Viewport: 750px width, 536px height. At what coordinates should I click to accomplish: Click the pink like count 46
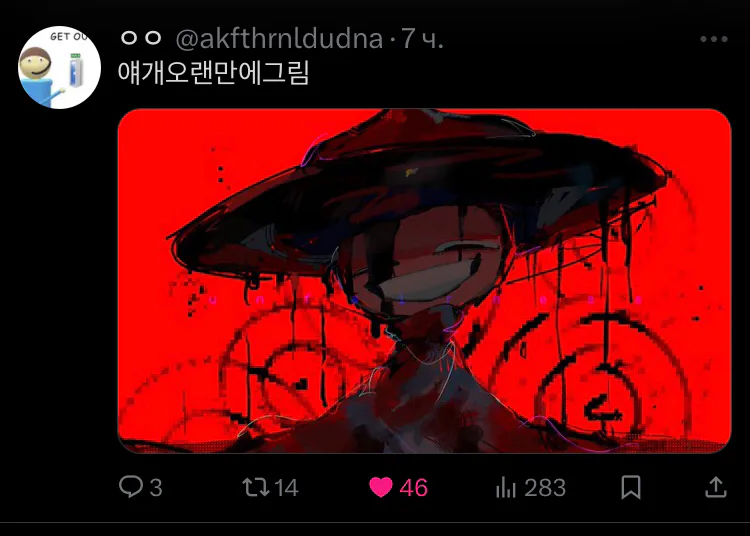click(413, 488)
